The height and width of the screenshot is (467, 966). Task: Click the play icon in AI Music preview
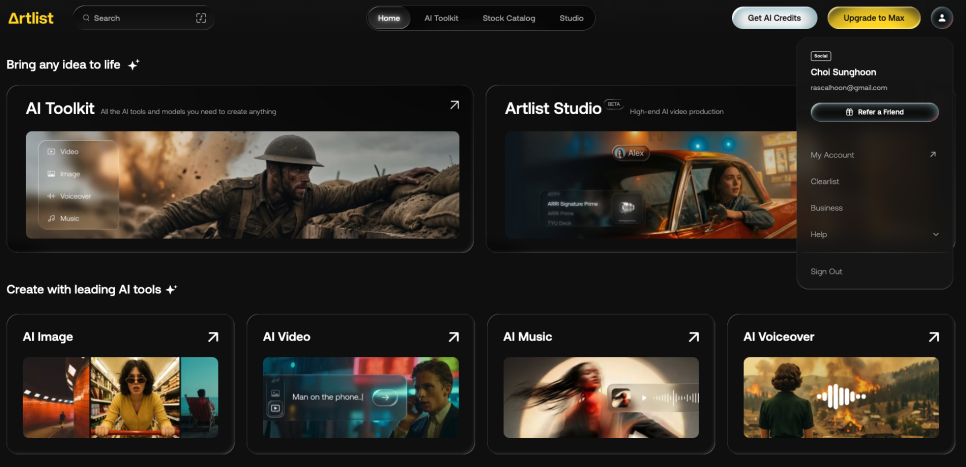[x=644, y=398]
